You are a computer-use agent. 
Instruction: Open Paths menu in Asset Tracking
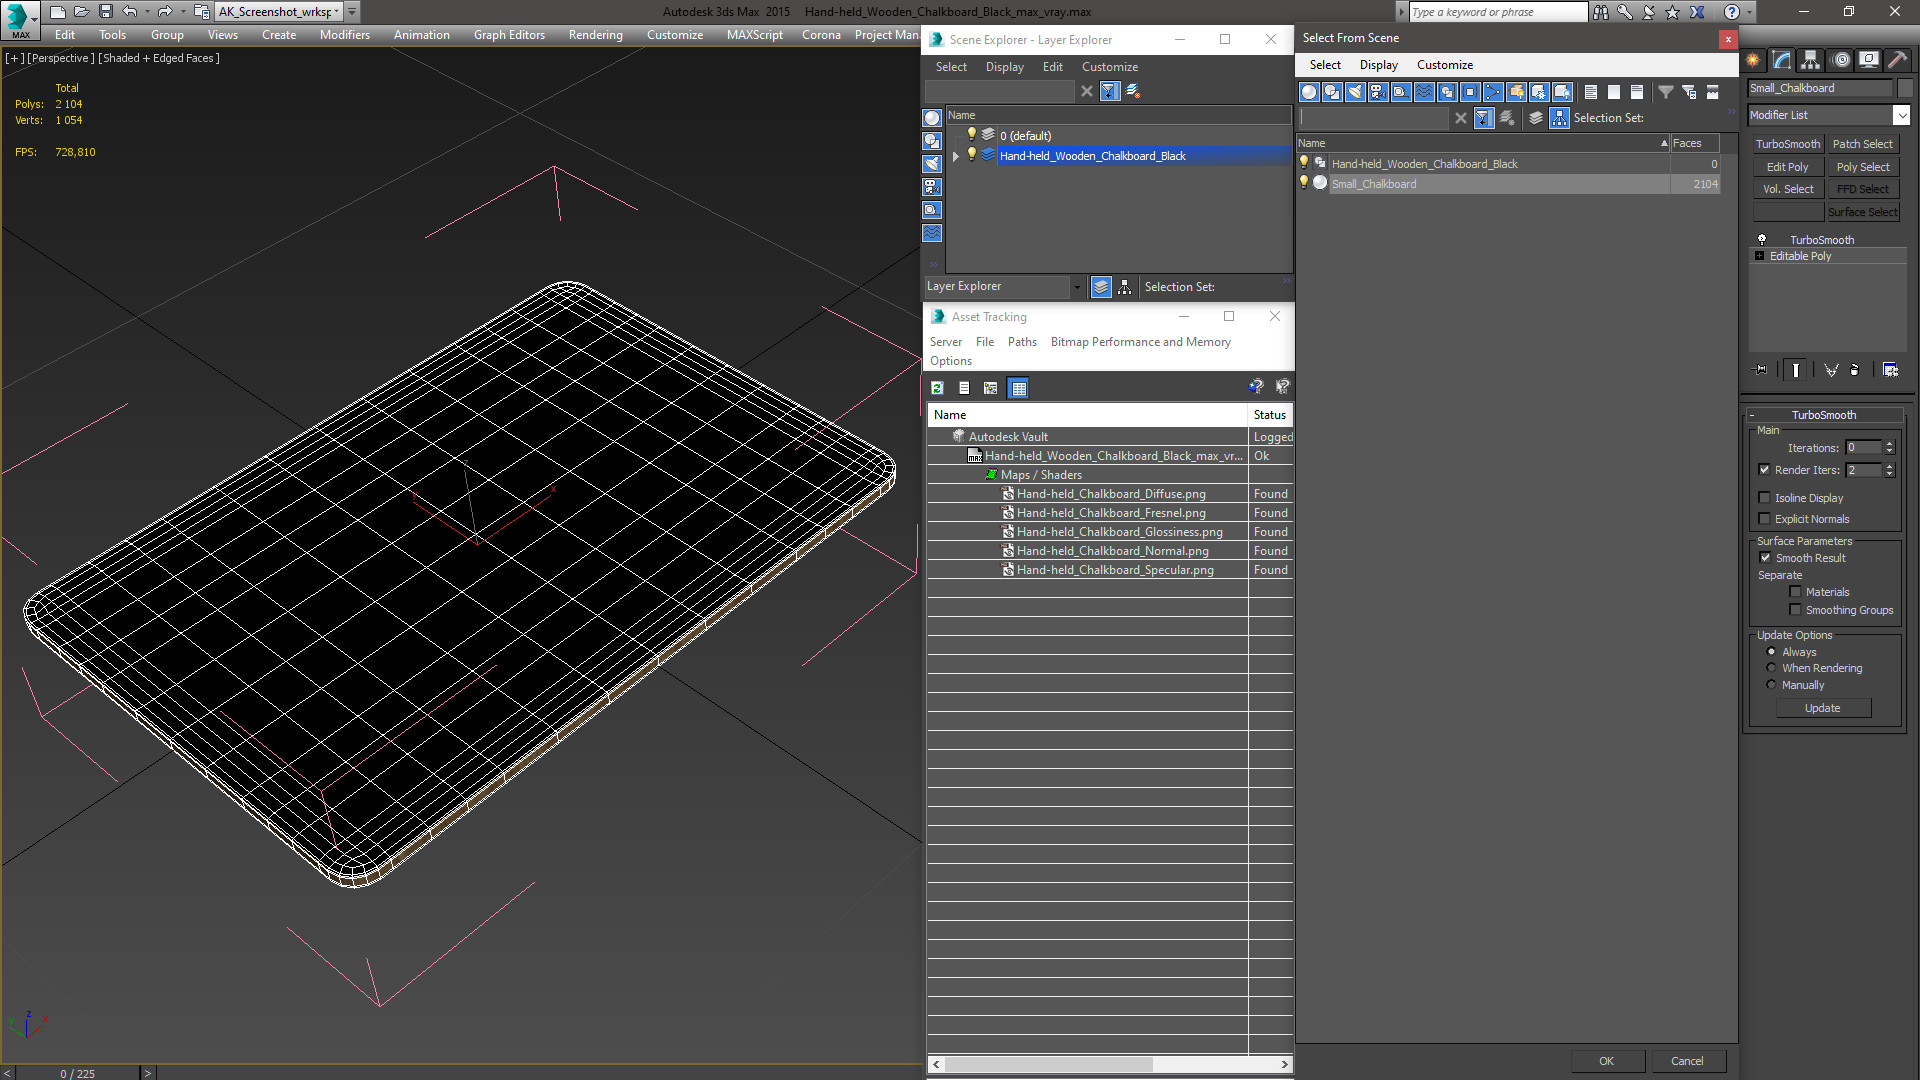coord(1021,342)
